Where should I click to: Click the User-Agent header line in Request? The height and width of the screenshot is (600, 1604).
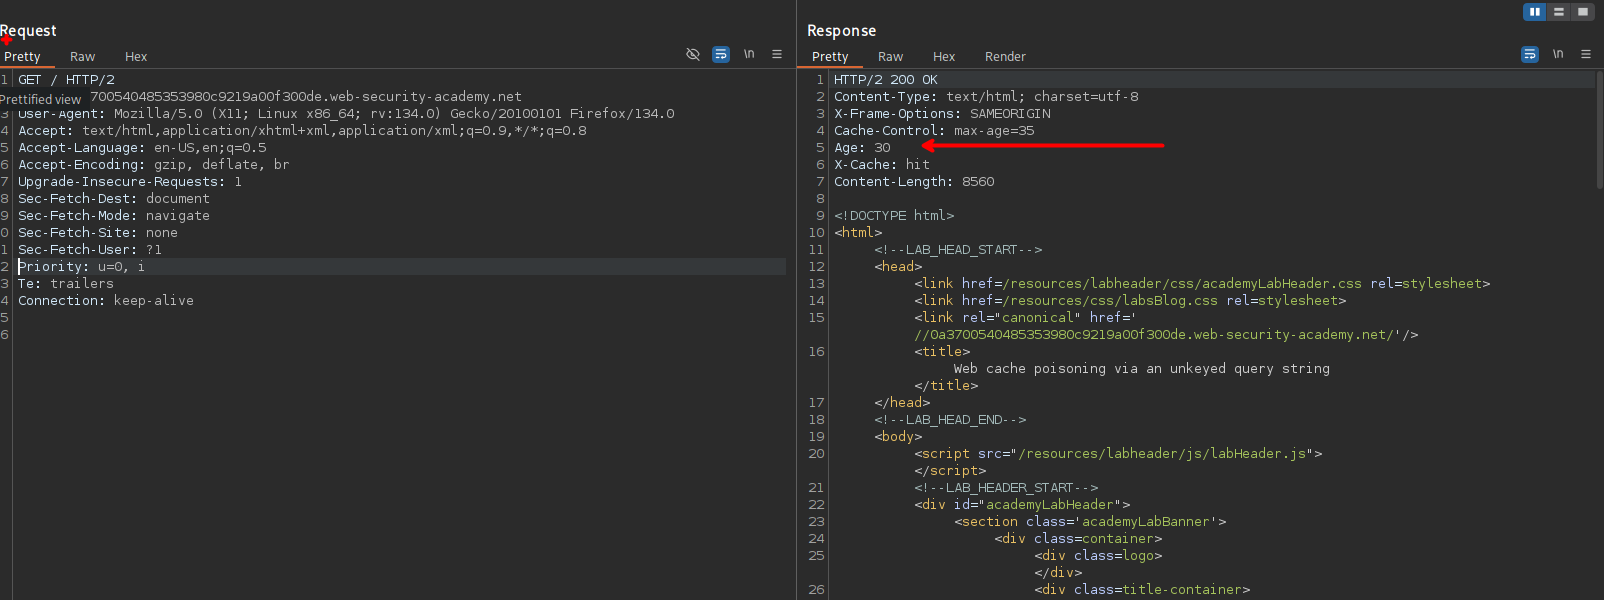pos(346,113)
